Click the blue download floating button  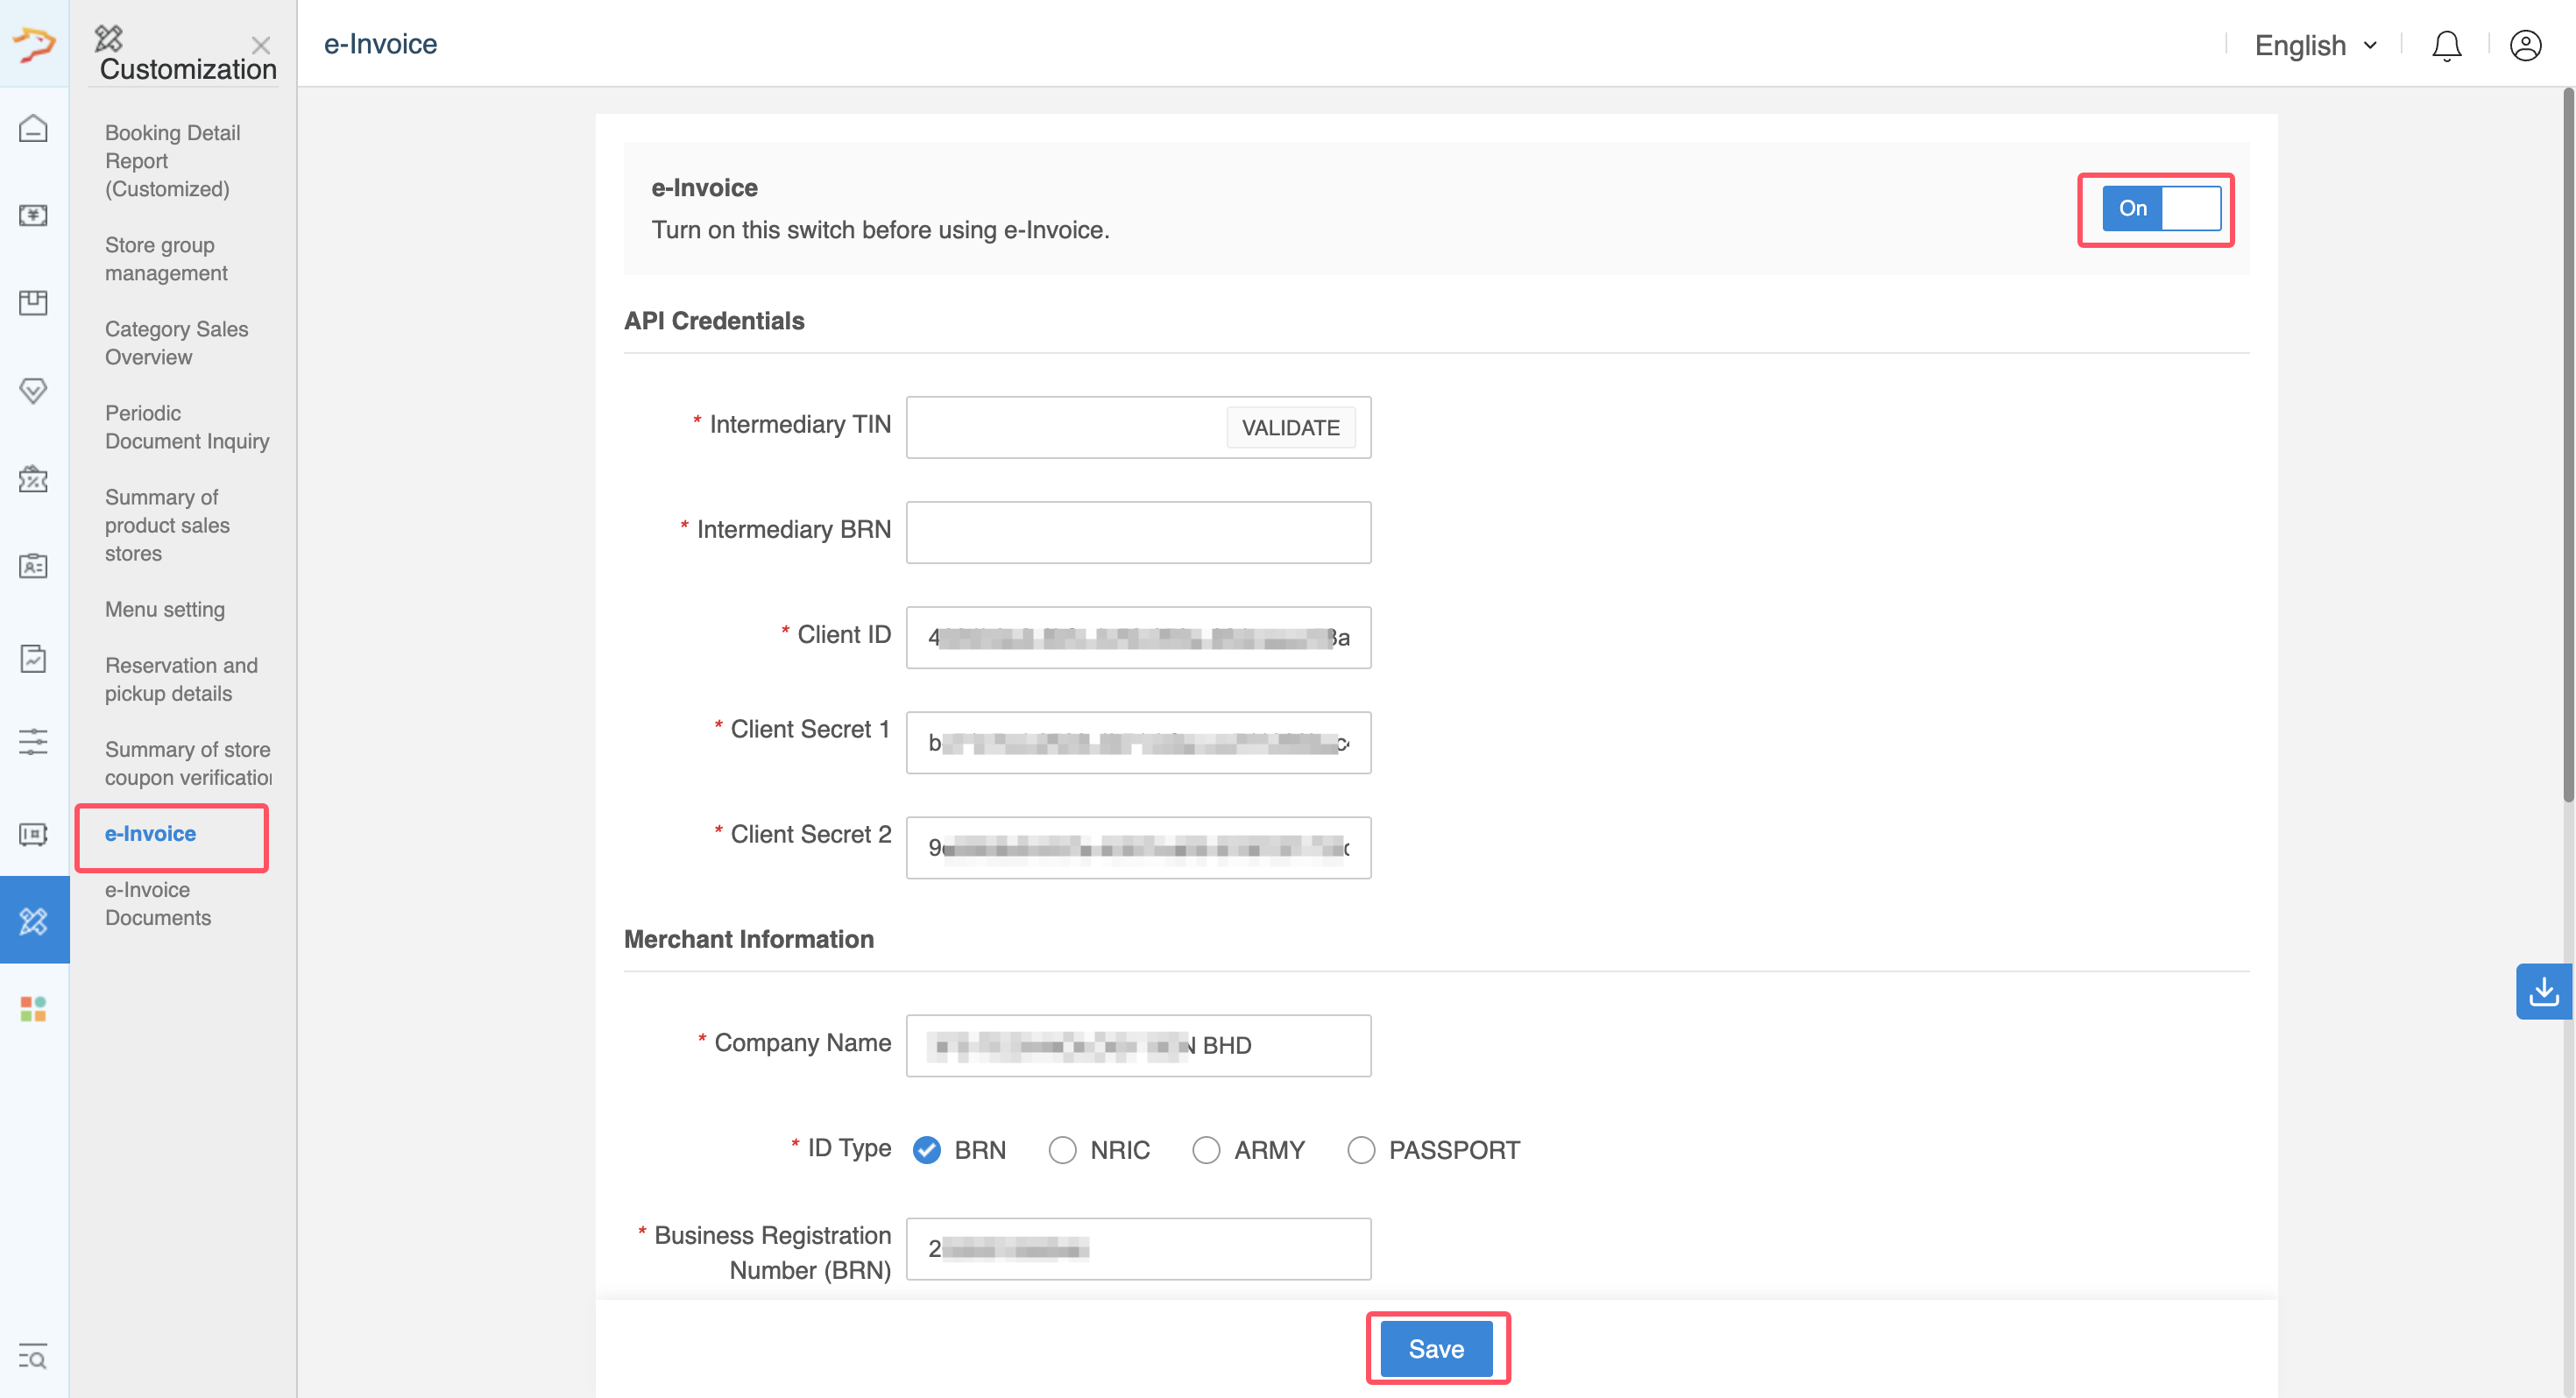click(2544, 992)
